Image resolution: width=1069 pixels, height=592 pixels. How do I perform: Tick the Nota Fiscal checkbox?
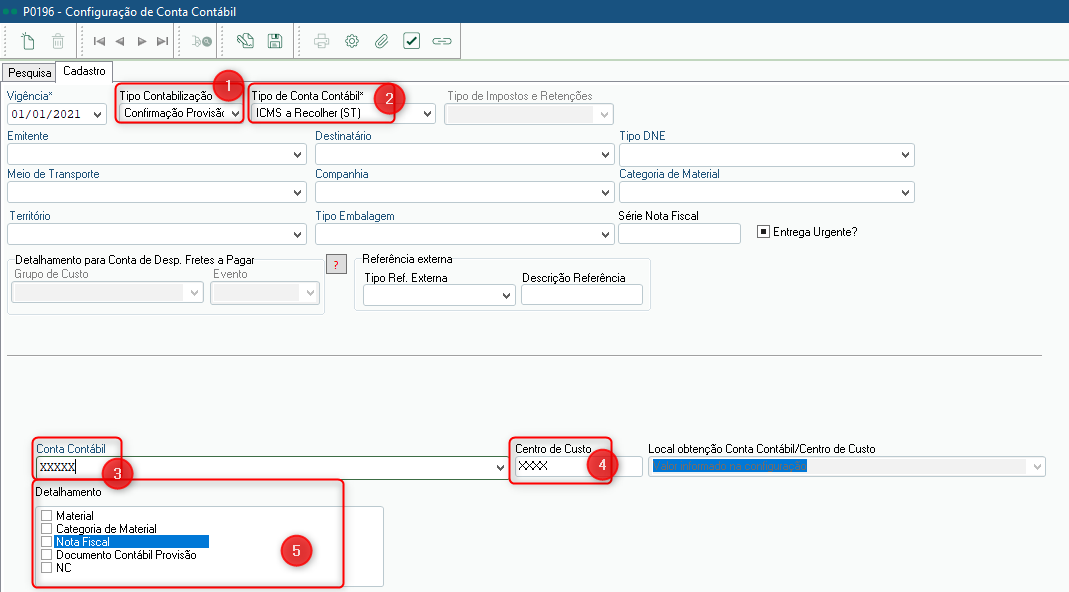tap(46, 542)
